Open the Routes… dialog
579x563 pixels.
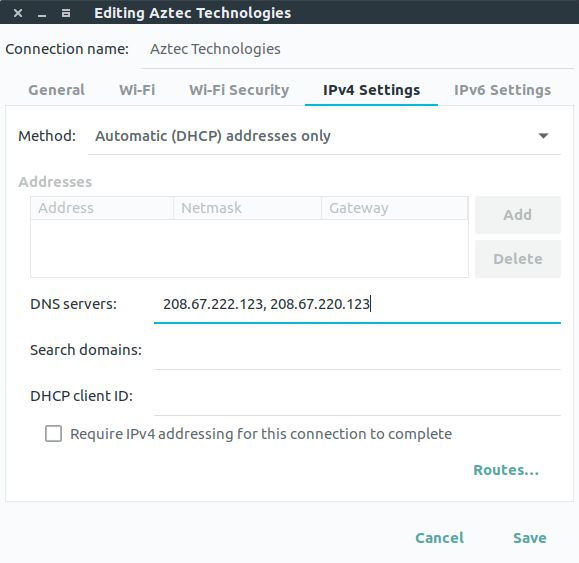tap(506, 470)
